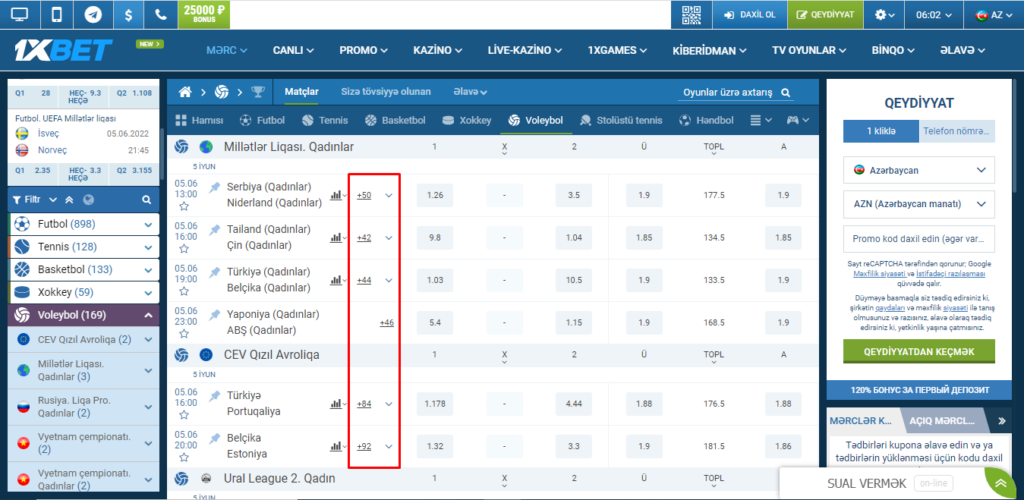Viewport: 1024px width, 500px height.
Task: Favorite the Tailand vs Çin match star
Action: (184, 249)
